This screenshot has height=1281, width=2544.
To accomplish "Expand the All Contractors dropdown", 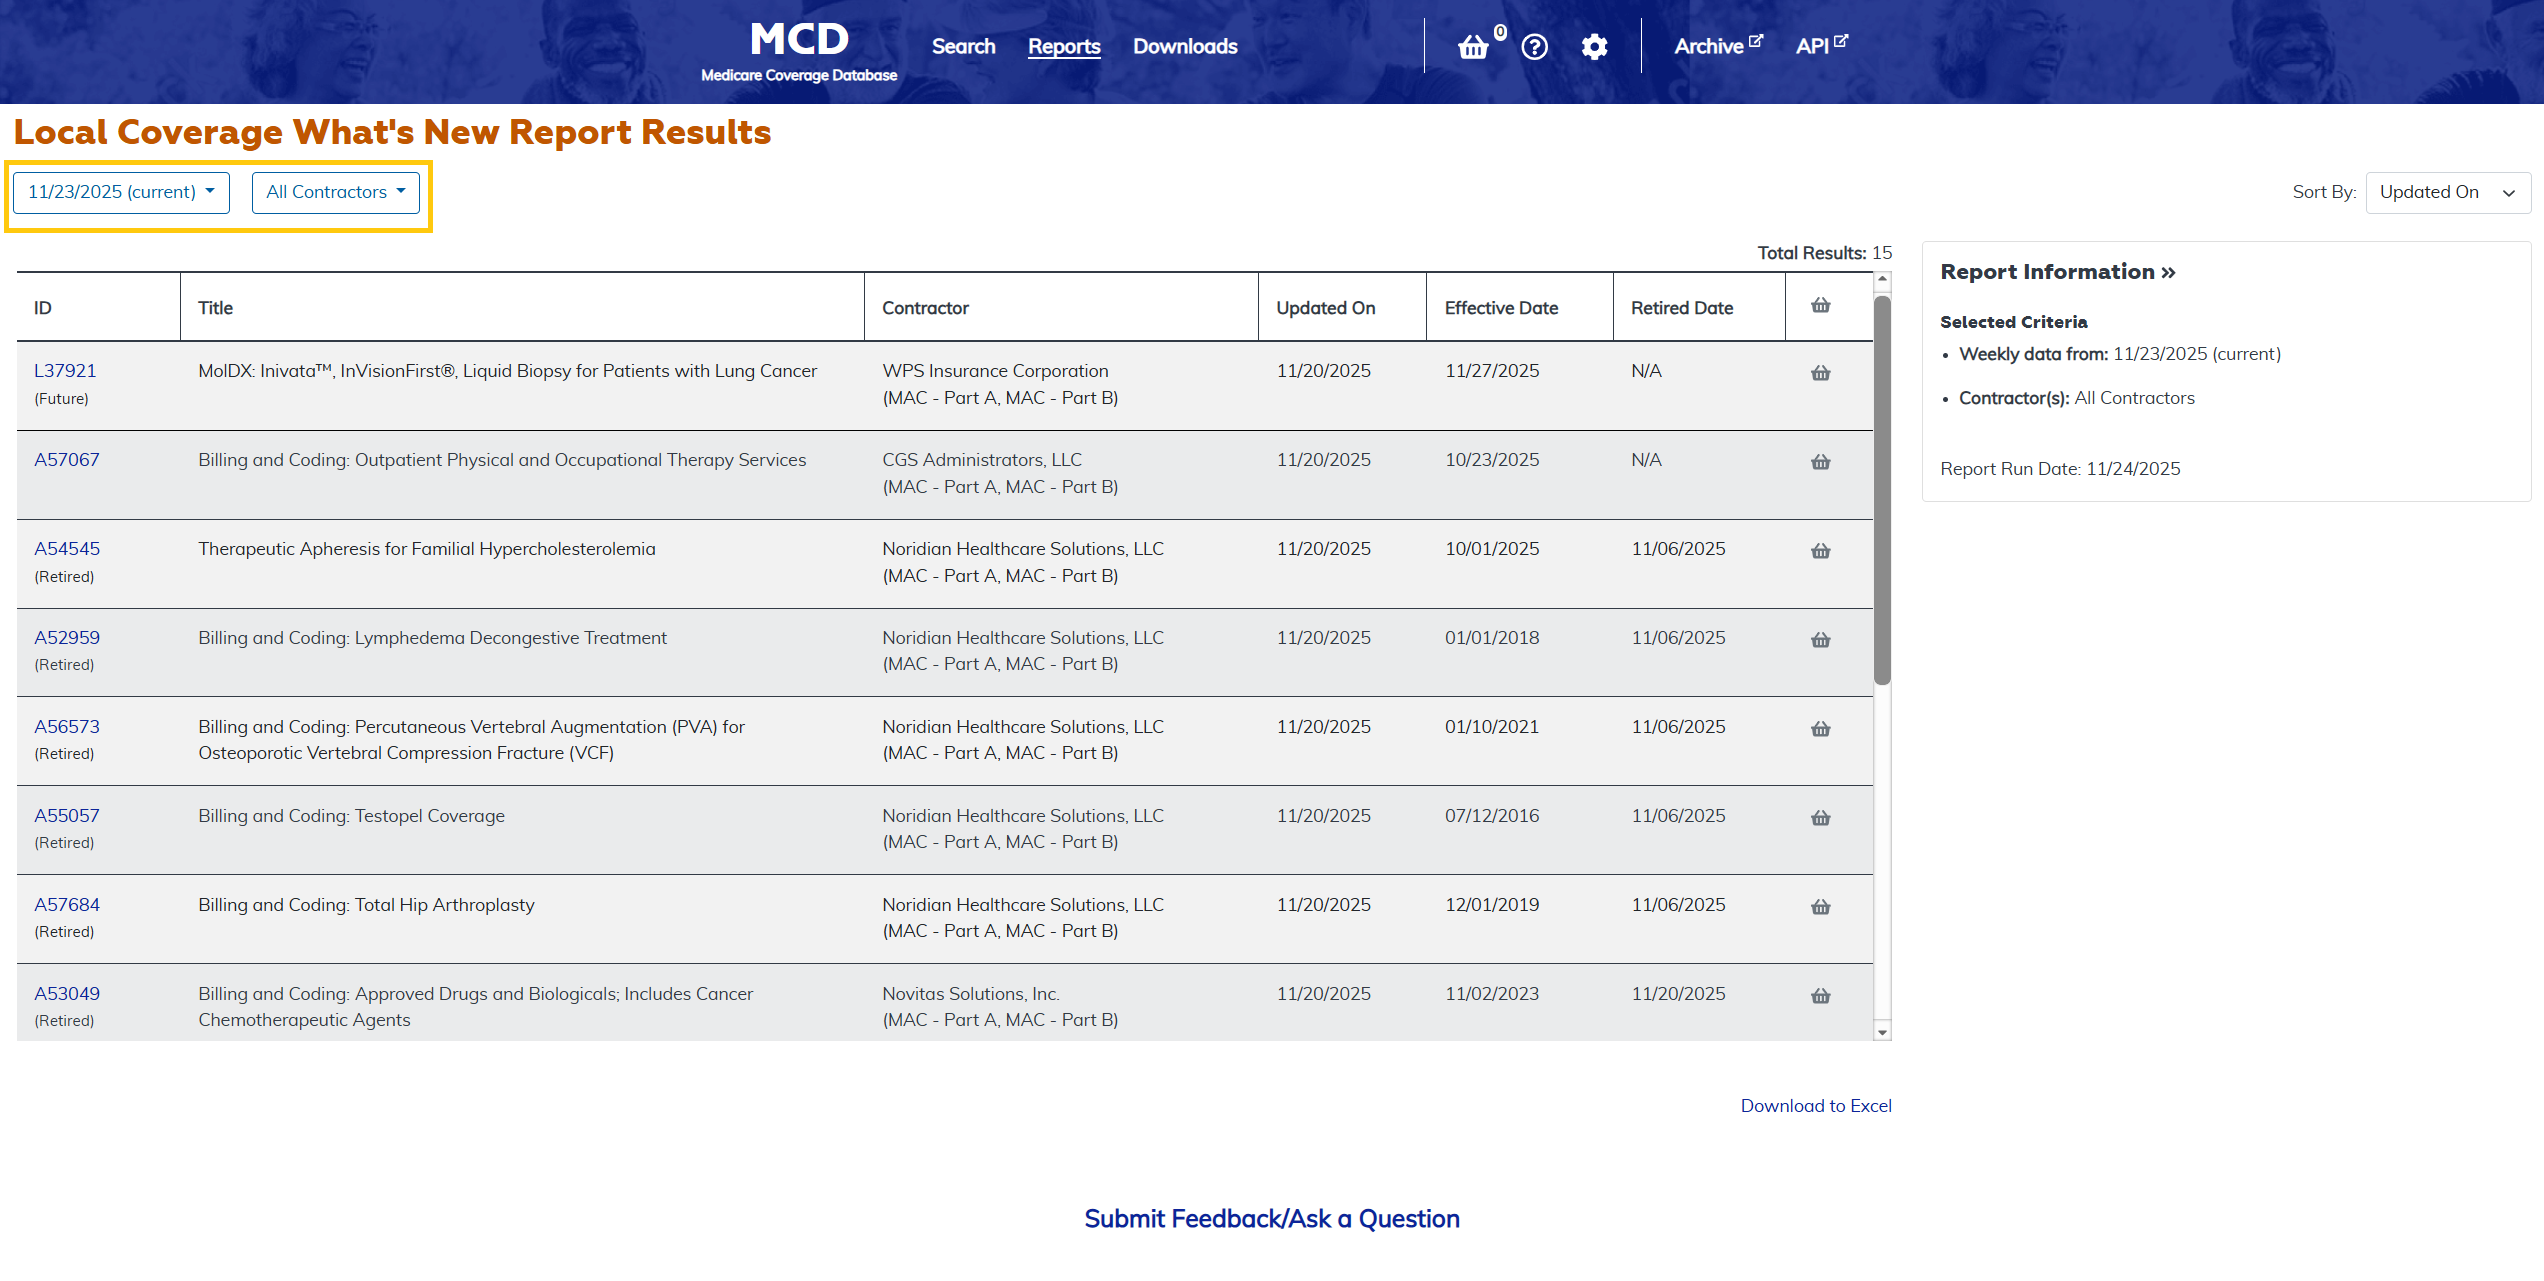I will point(335,192).
